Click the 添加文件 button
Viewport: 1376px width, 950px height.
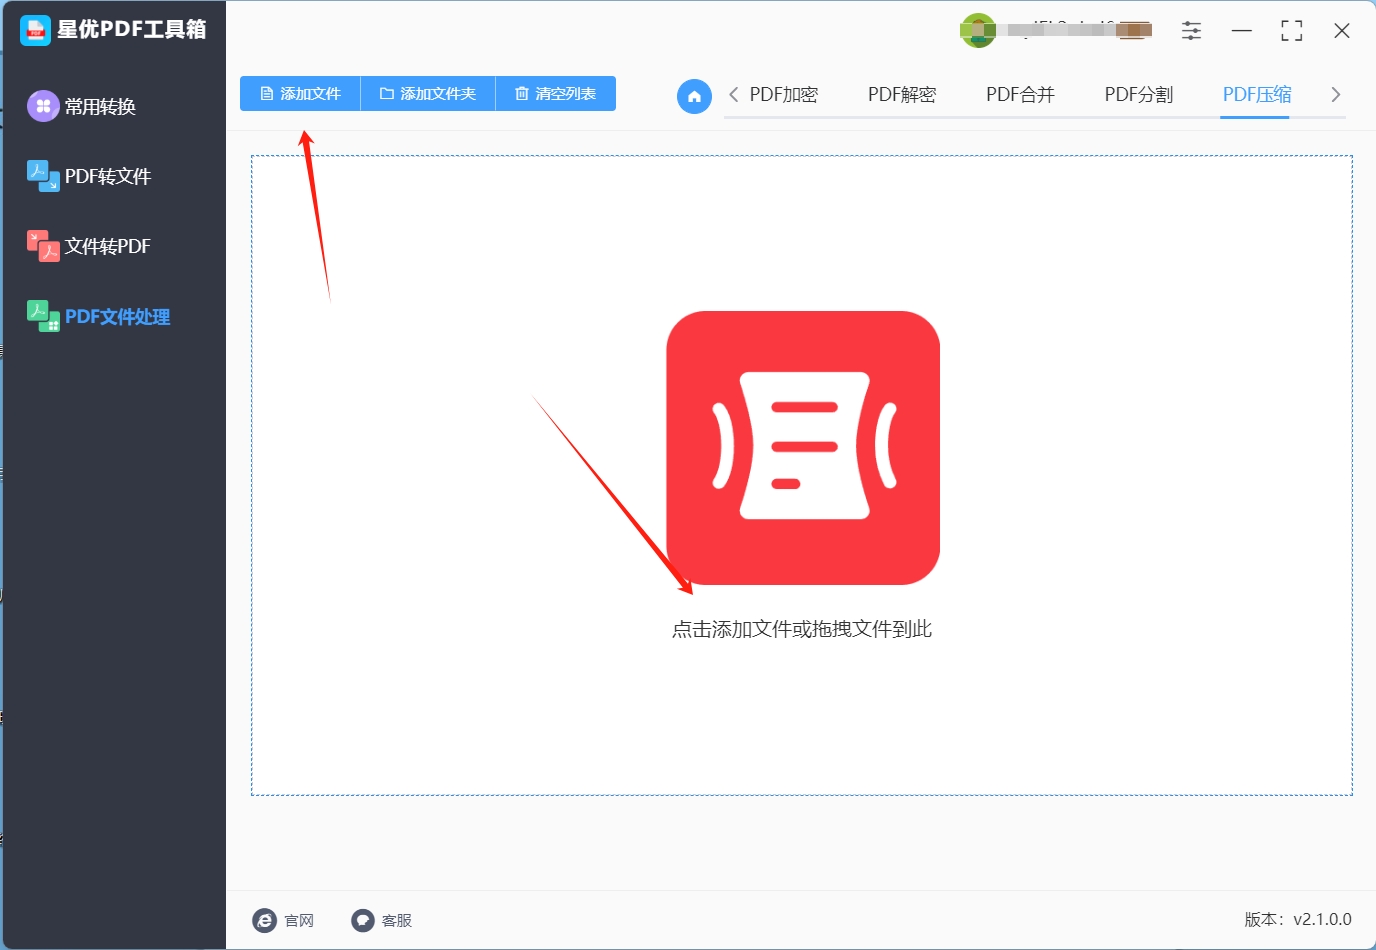pyautogui.click(x=300, y=93)
